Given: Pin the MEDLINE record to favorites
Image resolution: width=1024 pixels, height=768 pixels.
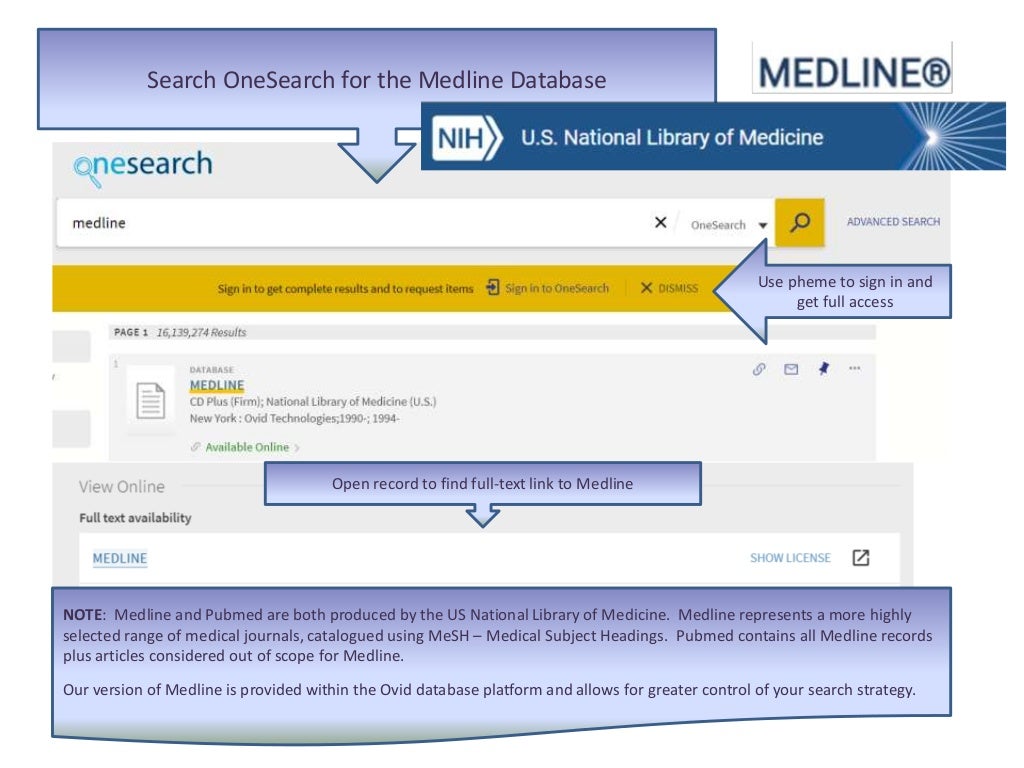Looking at the screenshot, I should click(824, 369).
